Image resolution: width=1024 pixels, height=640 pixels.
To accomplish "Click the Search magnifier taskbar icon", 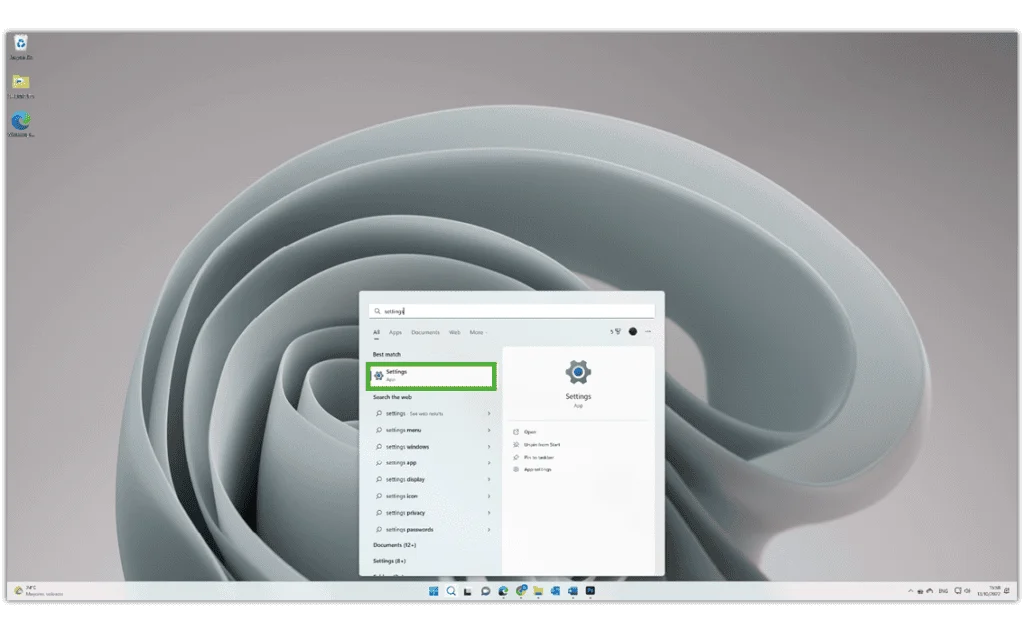I will (x=451, y=591).
